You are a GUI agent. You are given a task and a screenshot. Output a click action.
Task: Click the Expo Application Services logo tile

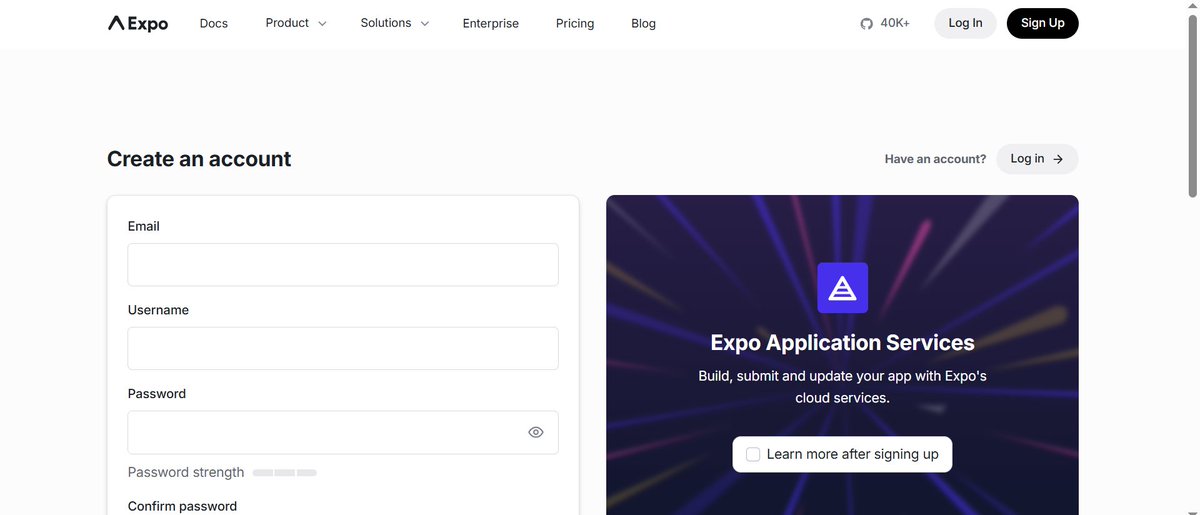click(842, 288)
